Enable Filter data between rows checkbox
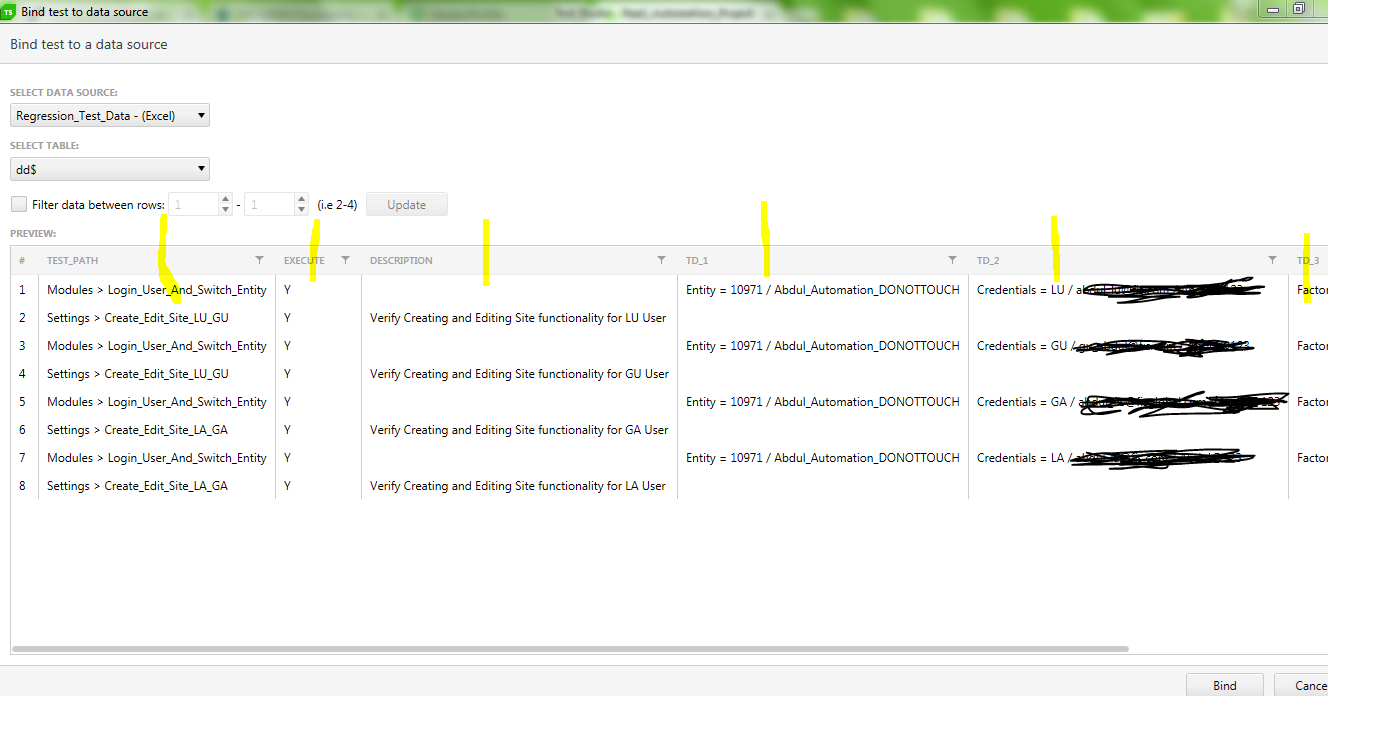The width and height of the screenshot is (1394, 750). (x=19, y=204)
